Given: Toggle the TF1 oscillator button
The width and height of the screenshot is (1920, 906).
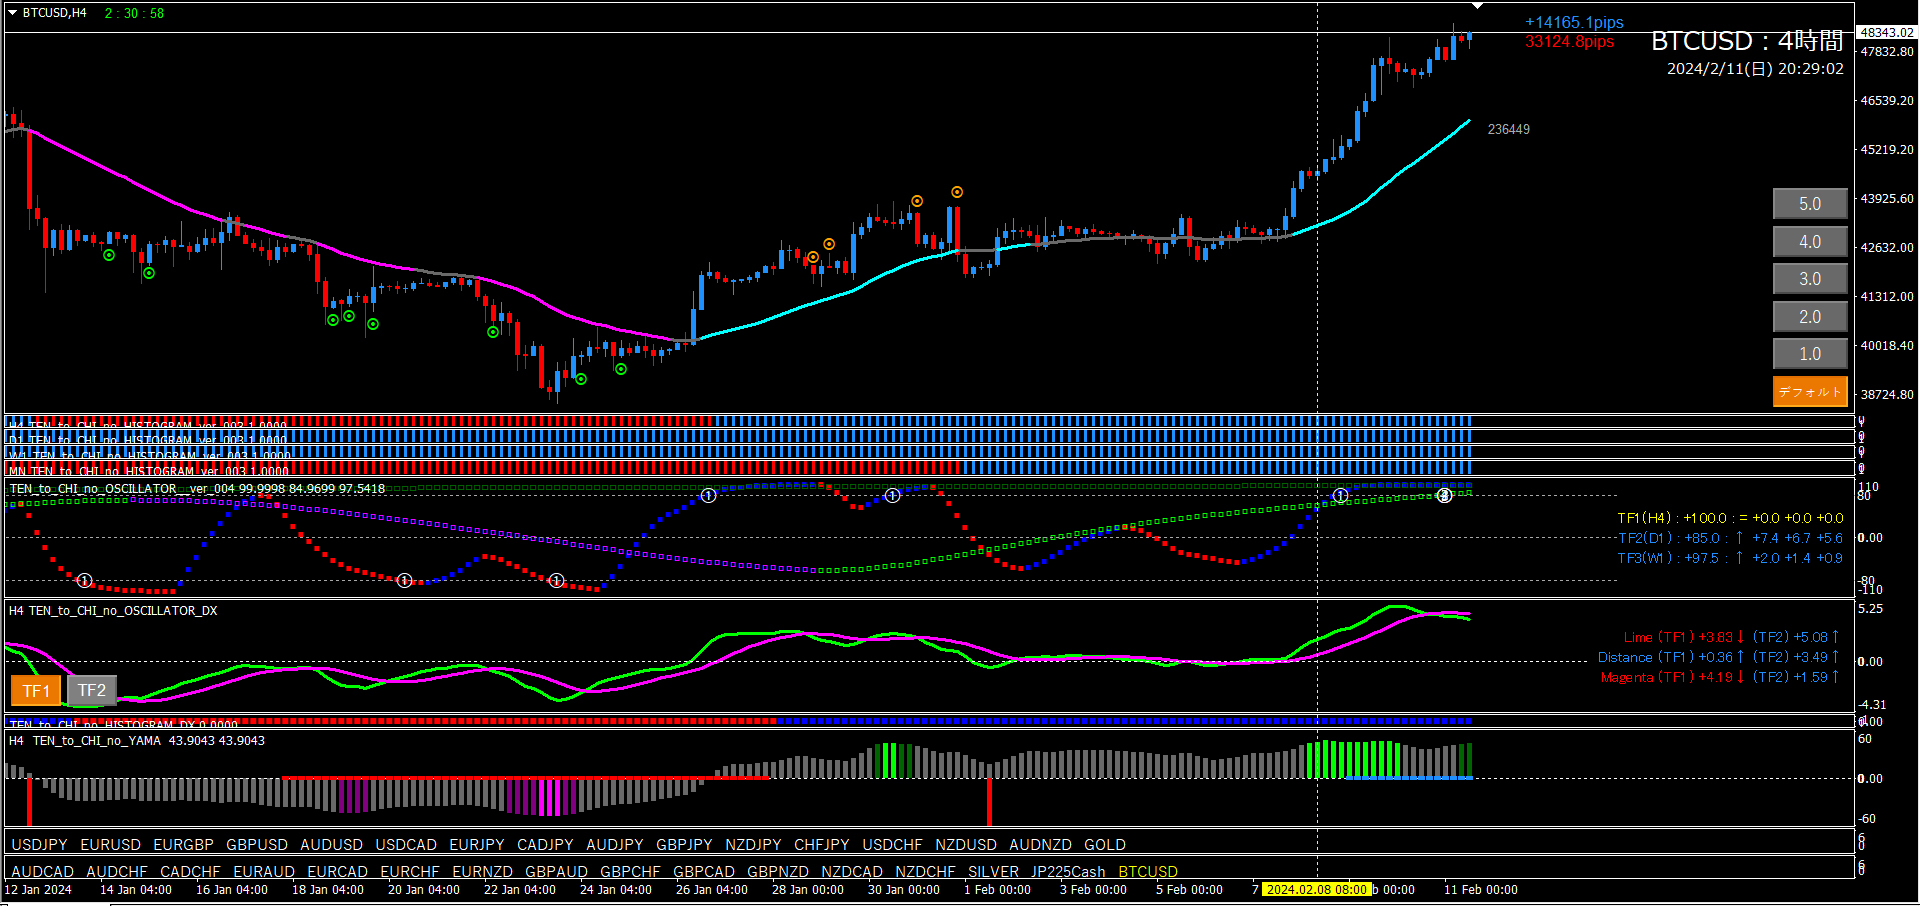Looking at the screenshot, I should tap(36, 691).
